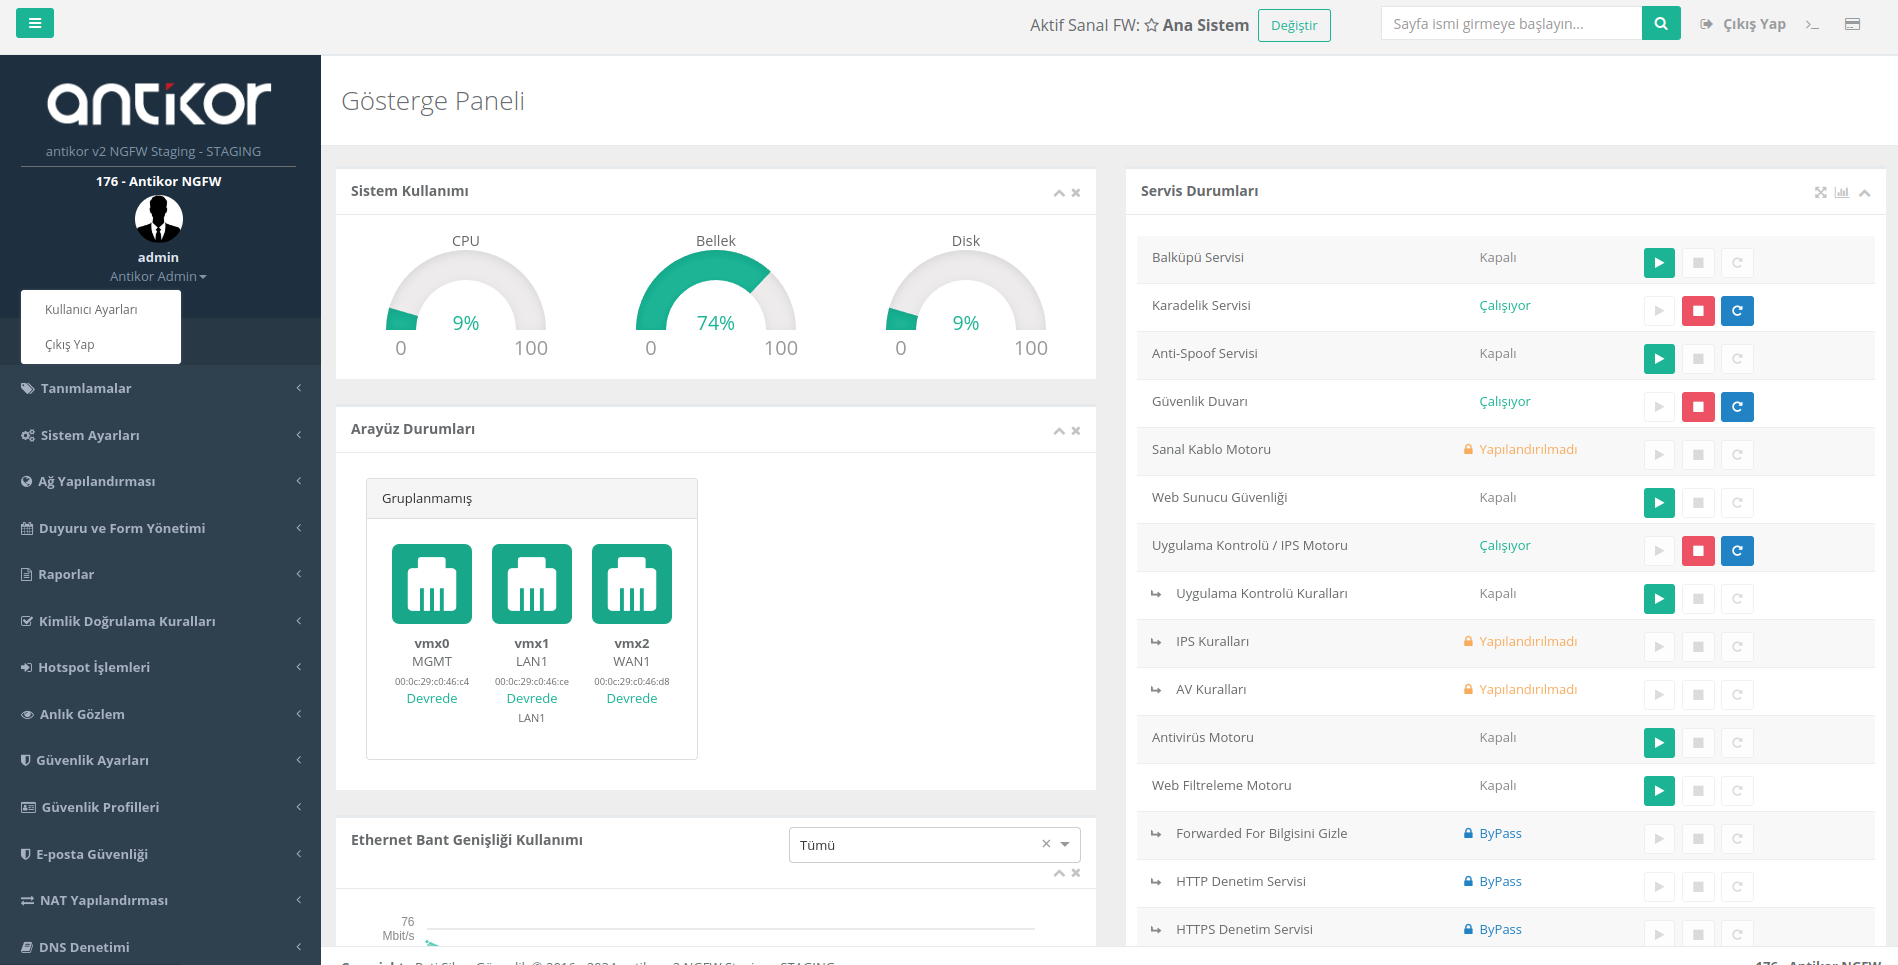Expand Duyuru ve Form Yönetimi menu
1898x965 pixels.
pos(160,528)
